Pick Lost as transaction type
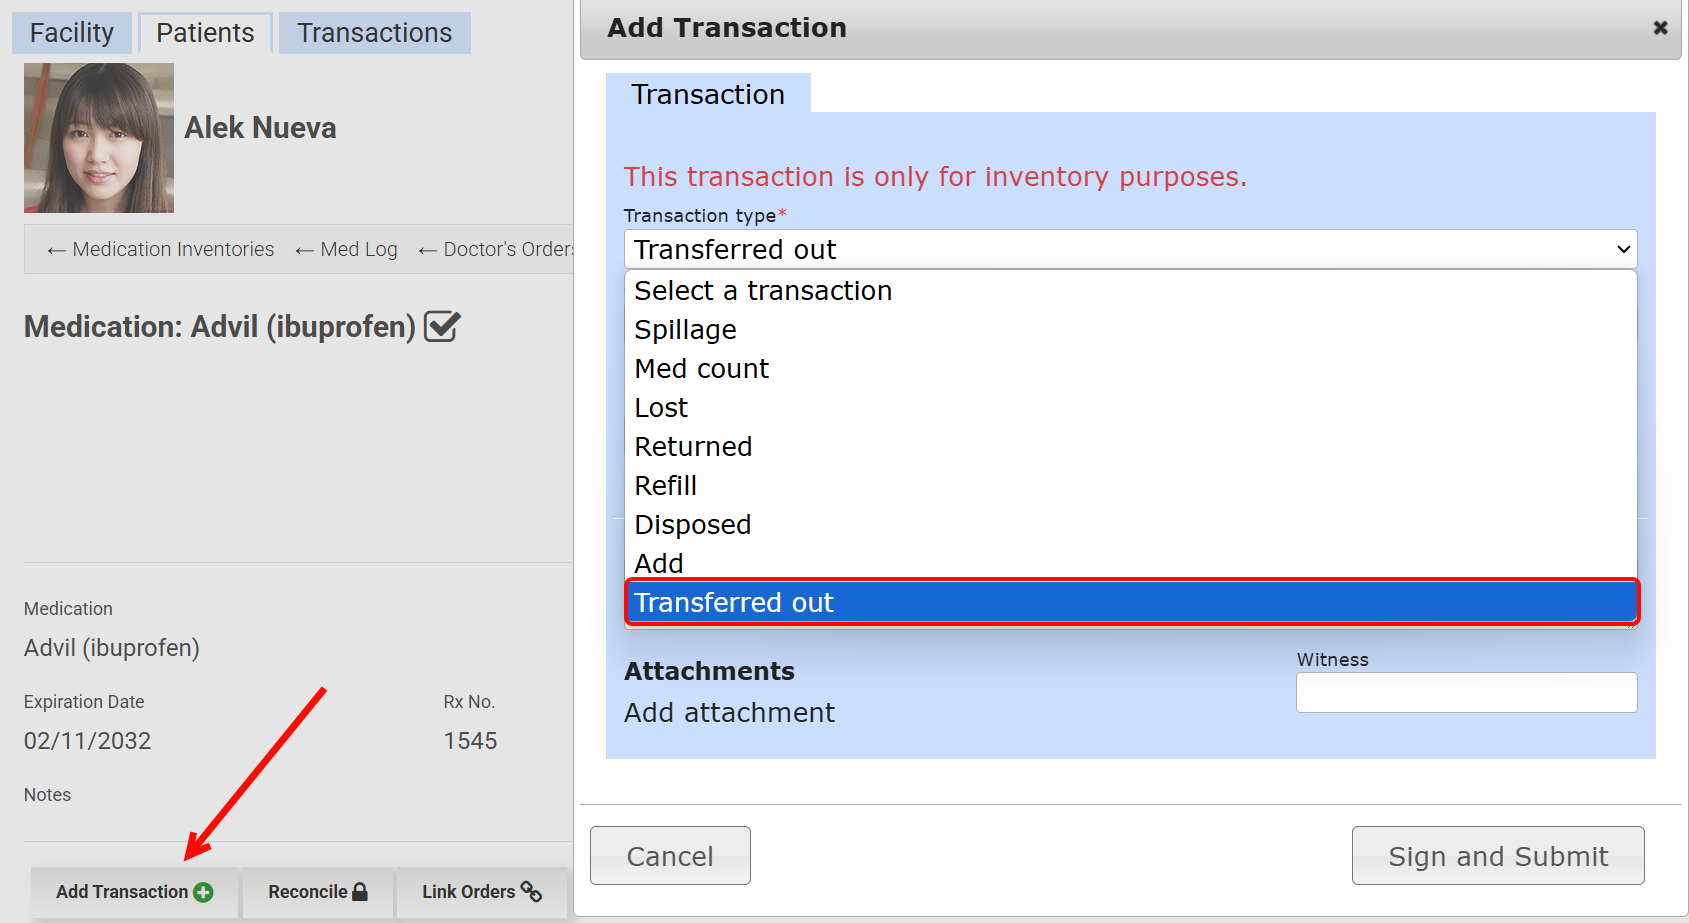This screenshot has height=923, width=1689. click(x=661, y=408)
